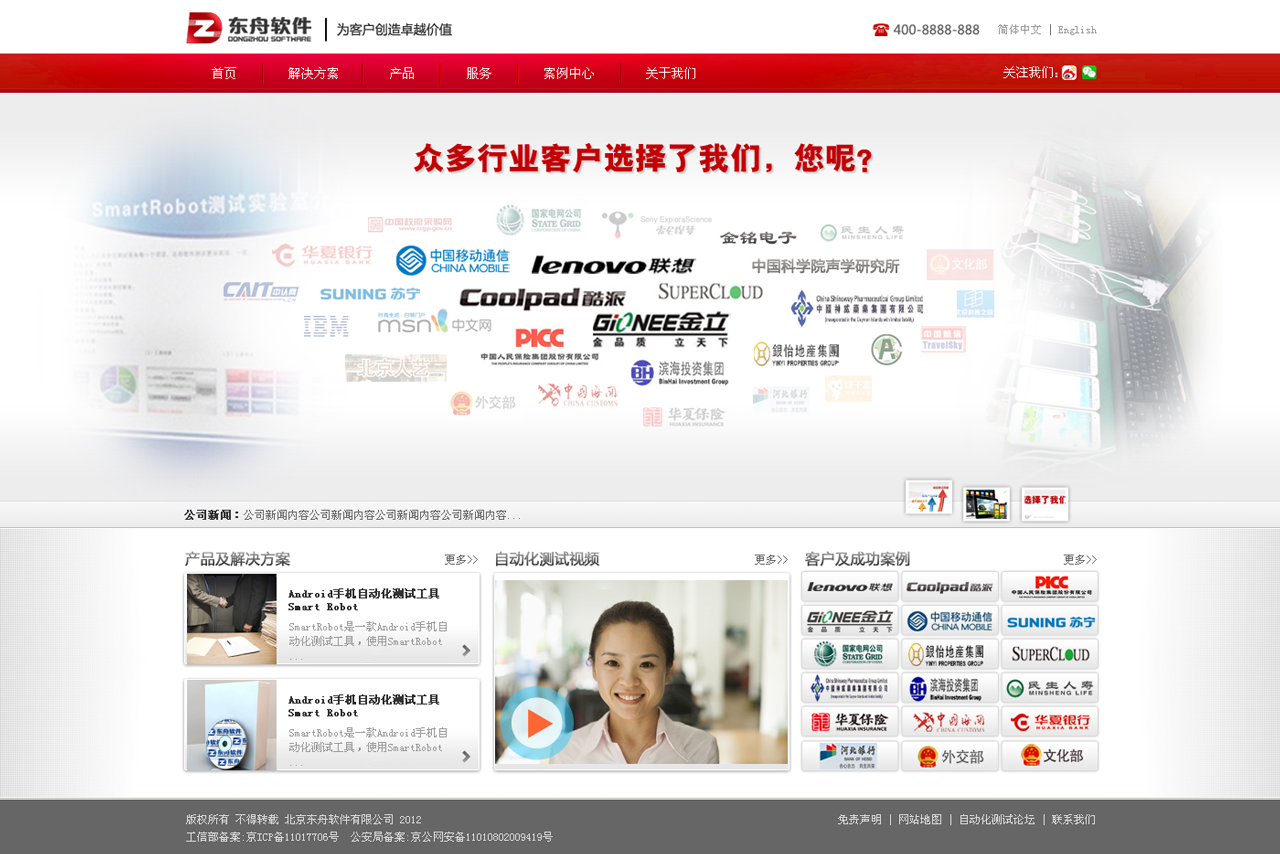This screenshot has width=1280, height=854.
Task: Click the 文化部 client logo tile
Action: pyautogui.click(x=1050, y=757)
